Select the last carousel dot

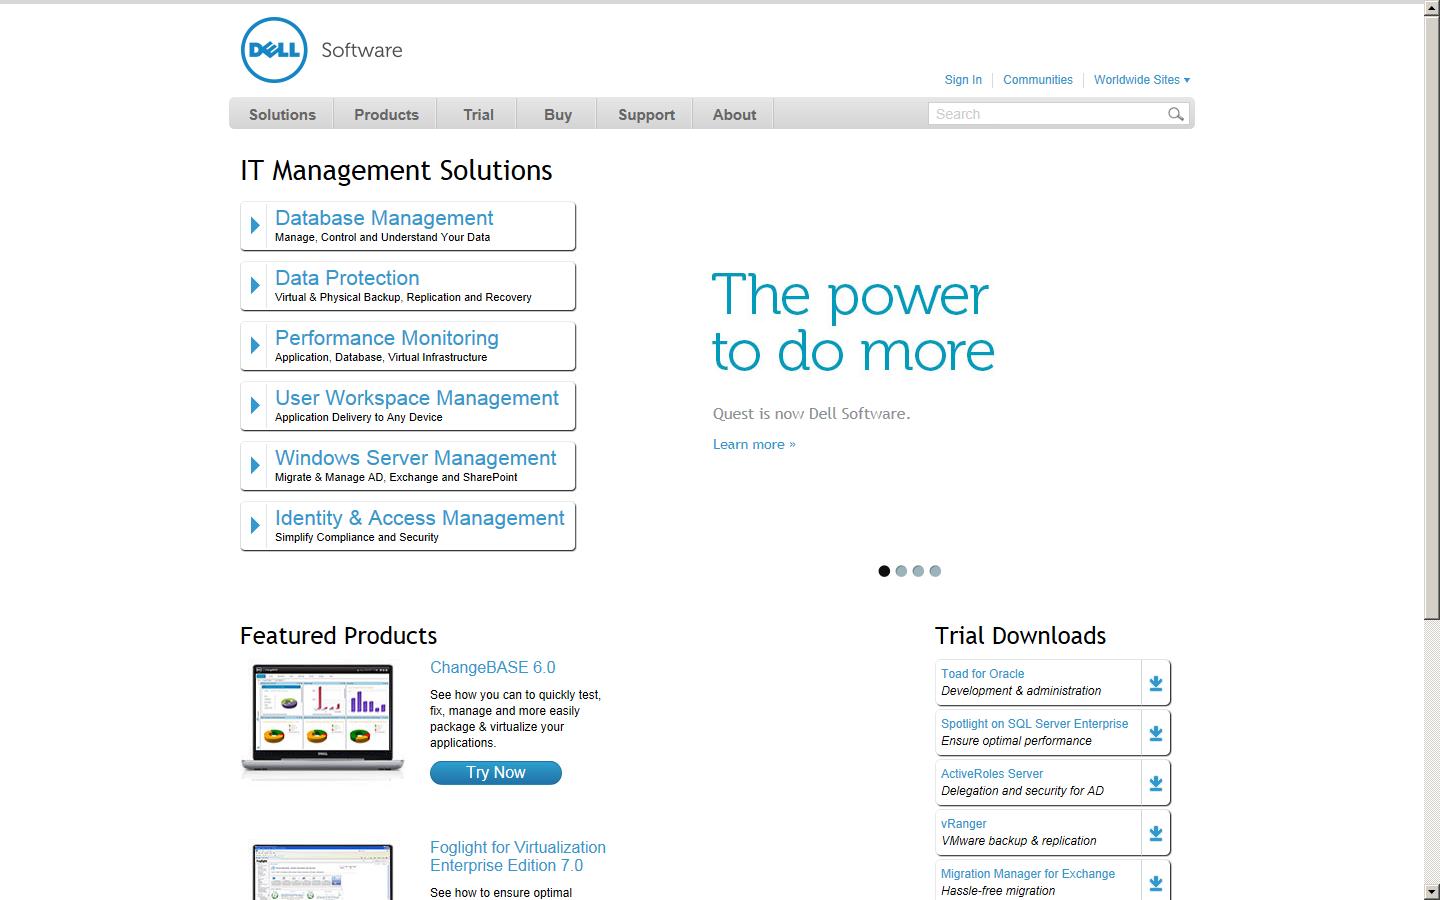tap(935, 571)
